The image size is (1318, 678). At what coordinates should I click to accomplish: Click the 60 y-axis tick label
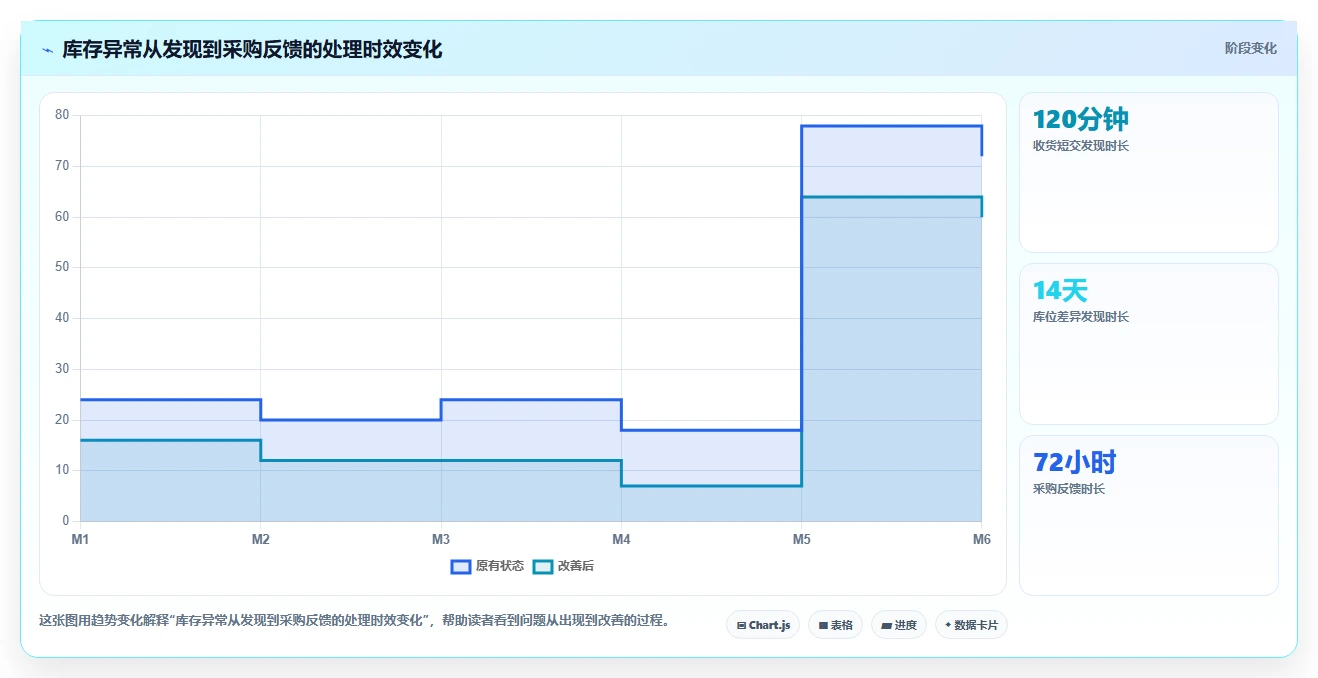pyautogui.click(x=62, y=217)
